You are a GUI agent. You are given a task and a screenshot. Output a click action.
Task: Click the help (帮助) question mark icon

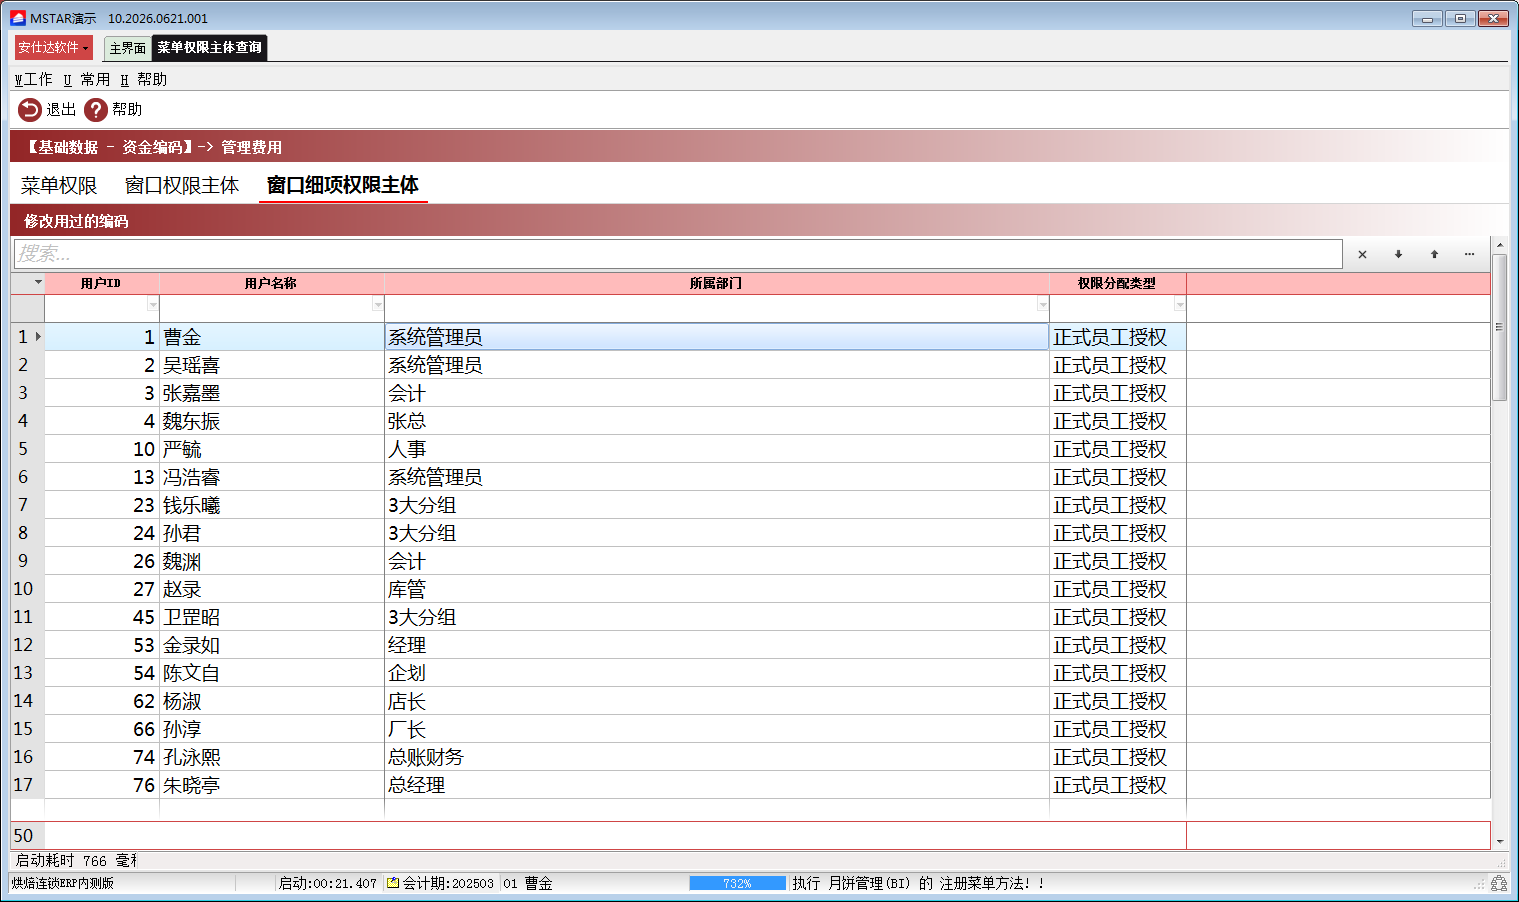[96, 110]
